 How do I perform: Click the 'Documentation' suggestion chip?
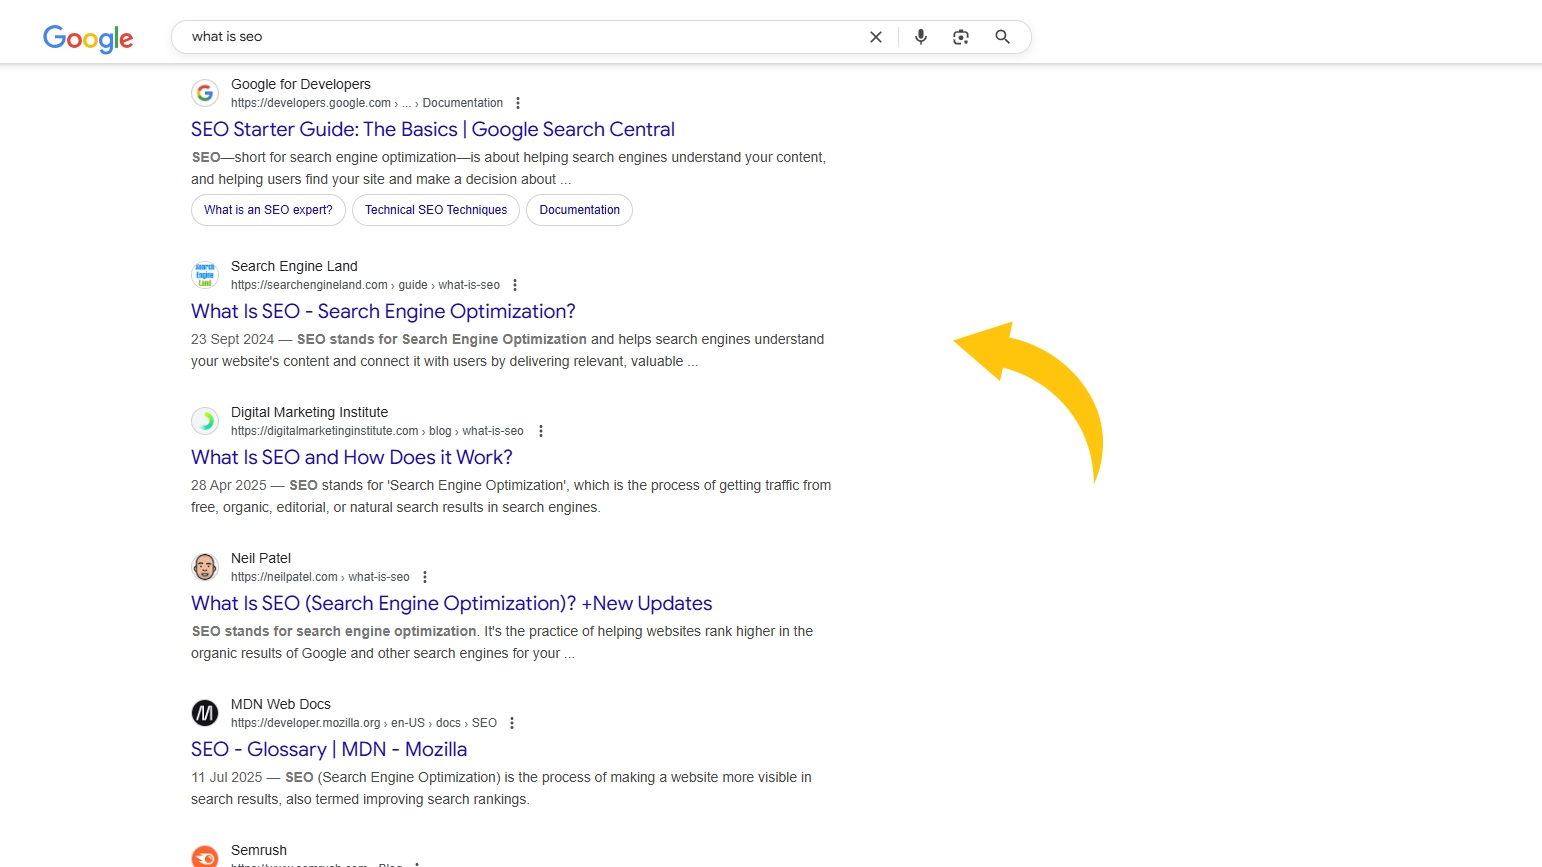579,210
